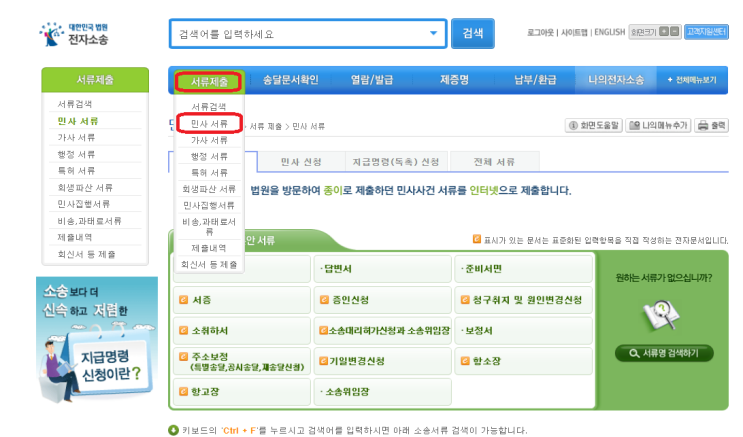This screenshot has height=437, width=743.
Task: Expand the search box dropdown arrow
Action: (433, 34)
